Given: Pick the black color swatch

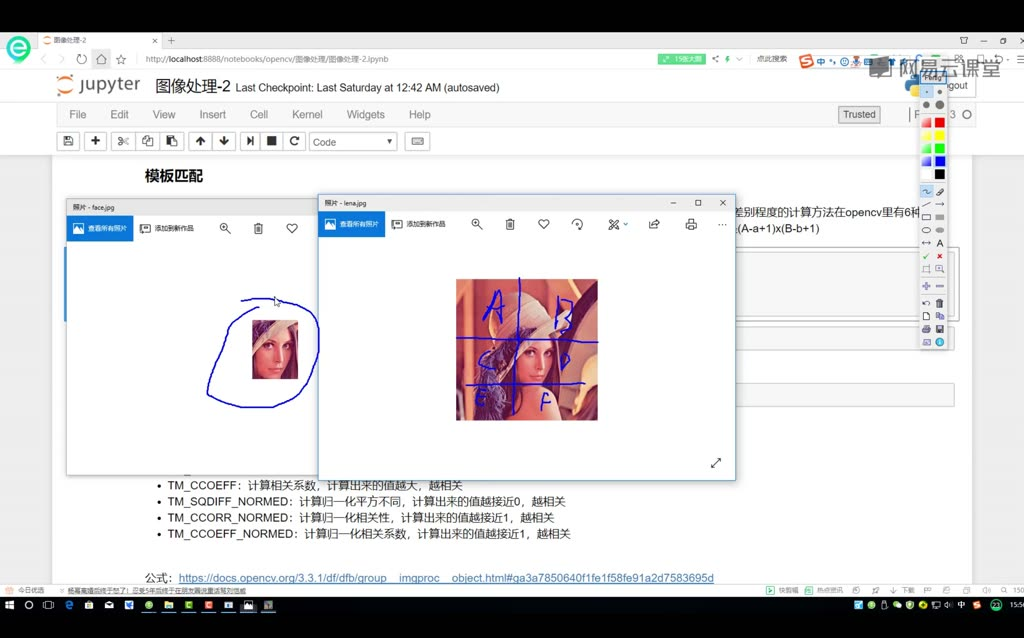Looking at the screenshot, I should tap(939, 174).
